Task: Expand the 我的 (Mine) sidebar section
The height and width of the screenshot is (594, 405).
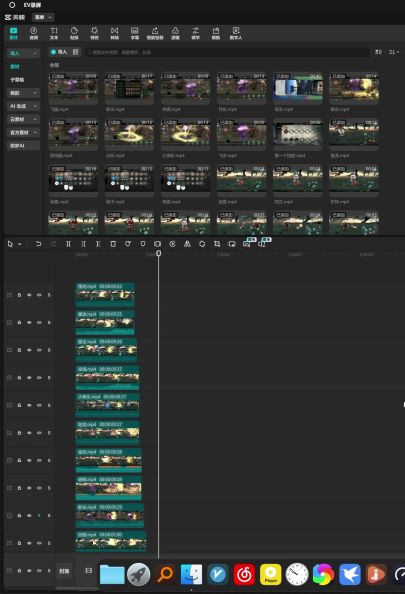Action: click(23, 93)
